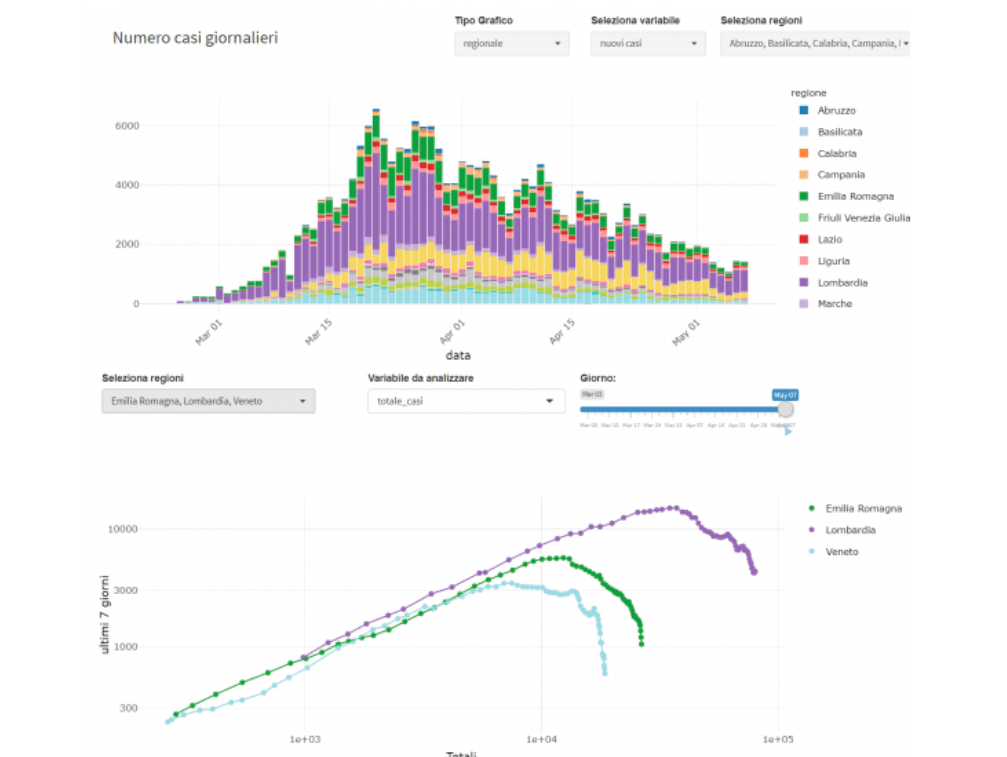
Task: Toggle Friuli Venezia Giulia legend item
Action: click(x=863, y=218)
